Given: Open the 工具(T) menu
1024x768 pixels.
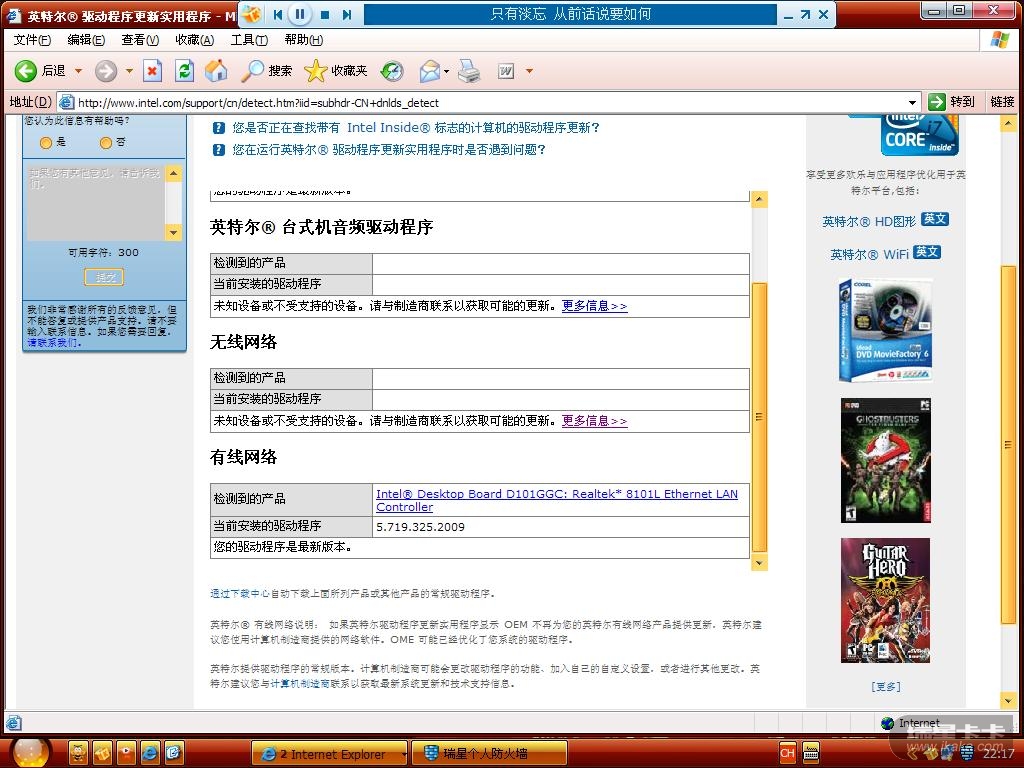Looking at the screenshot, I should (x=248, y=40).
